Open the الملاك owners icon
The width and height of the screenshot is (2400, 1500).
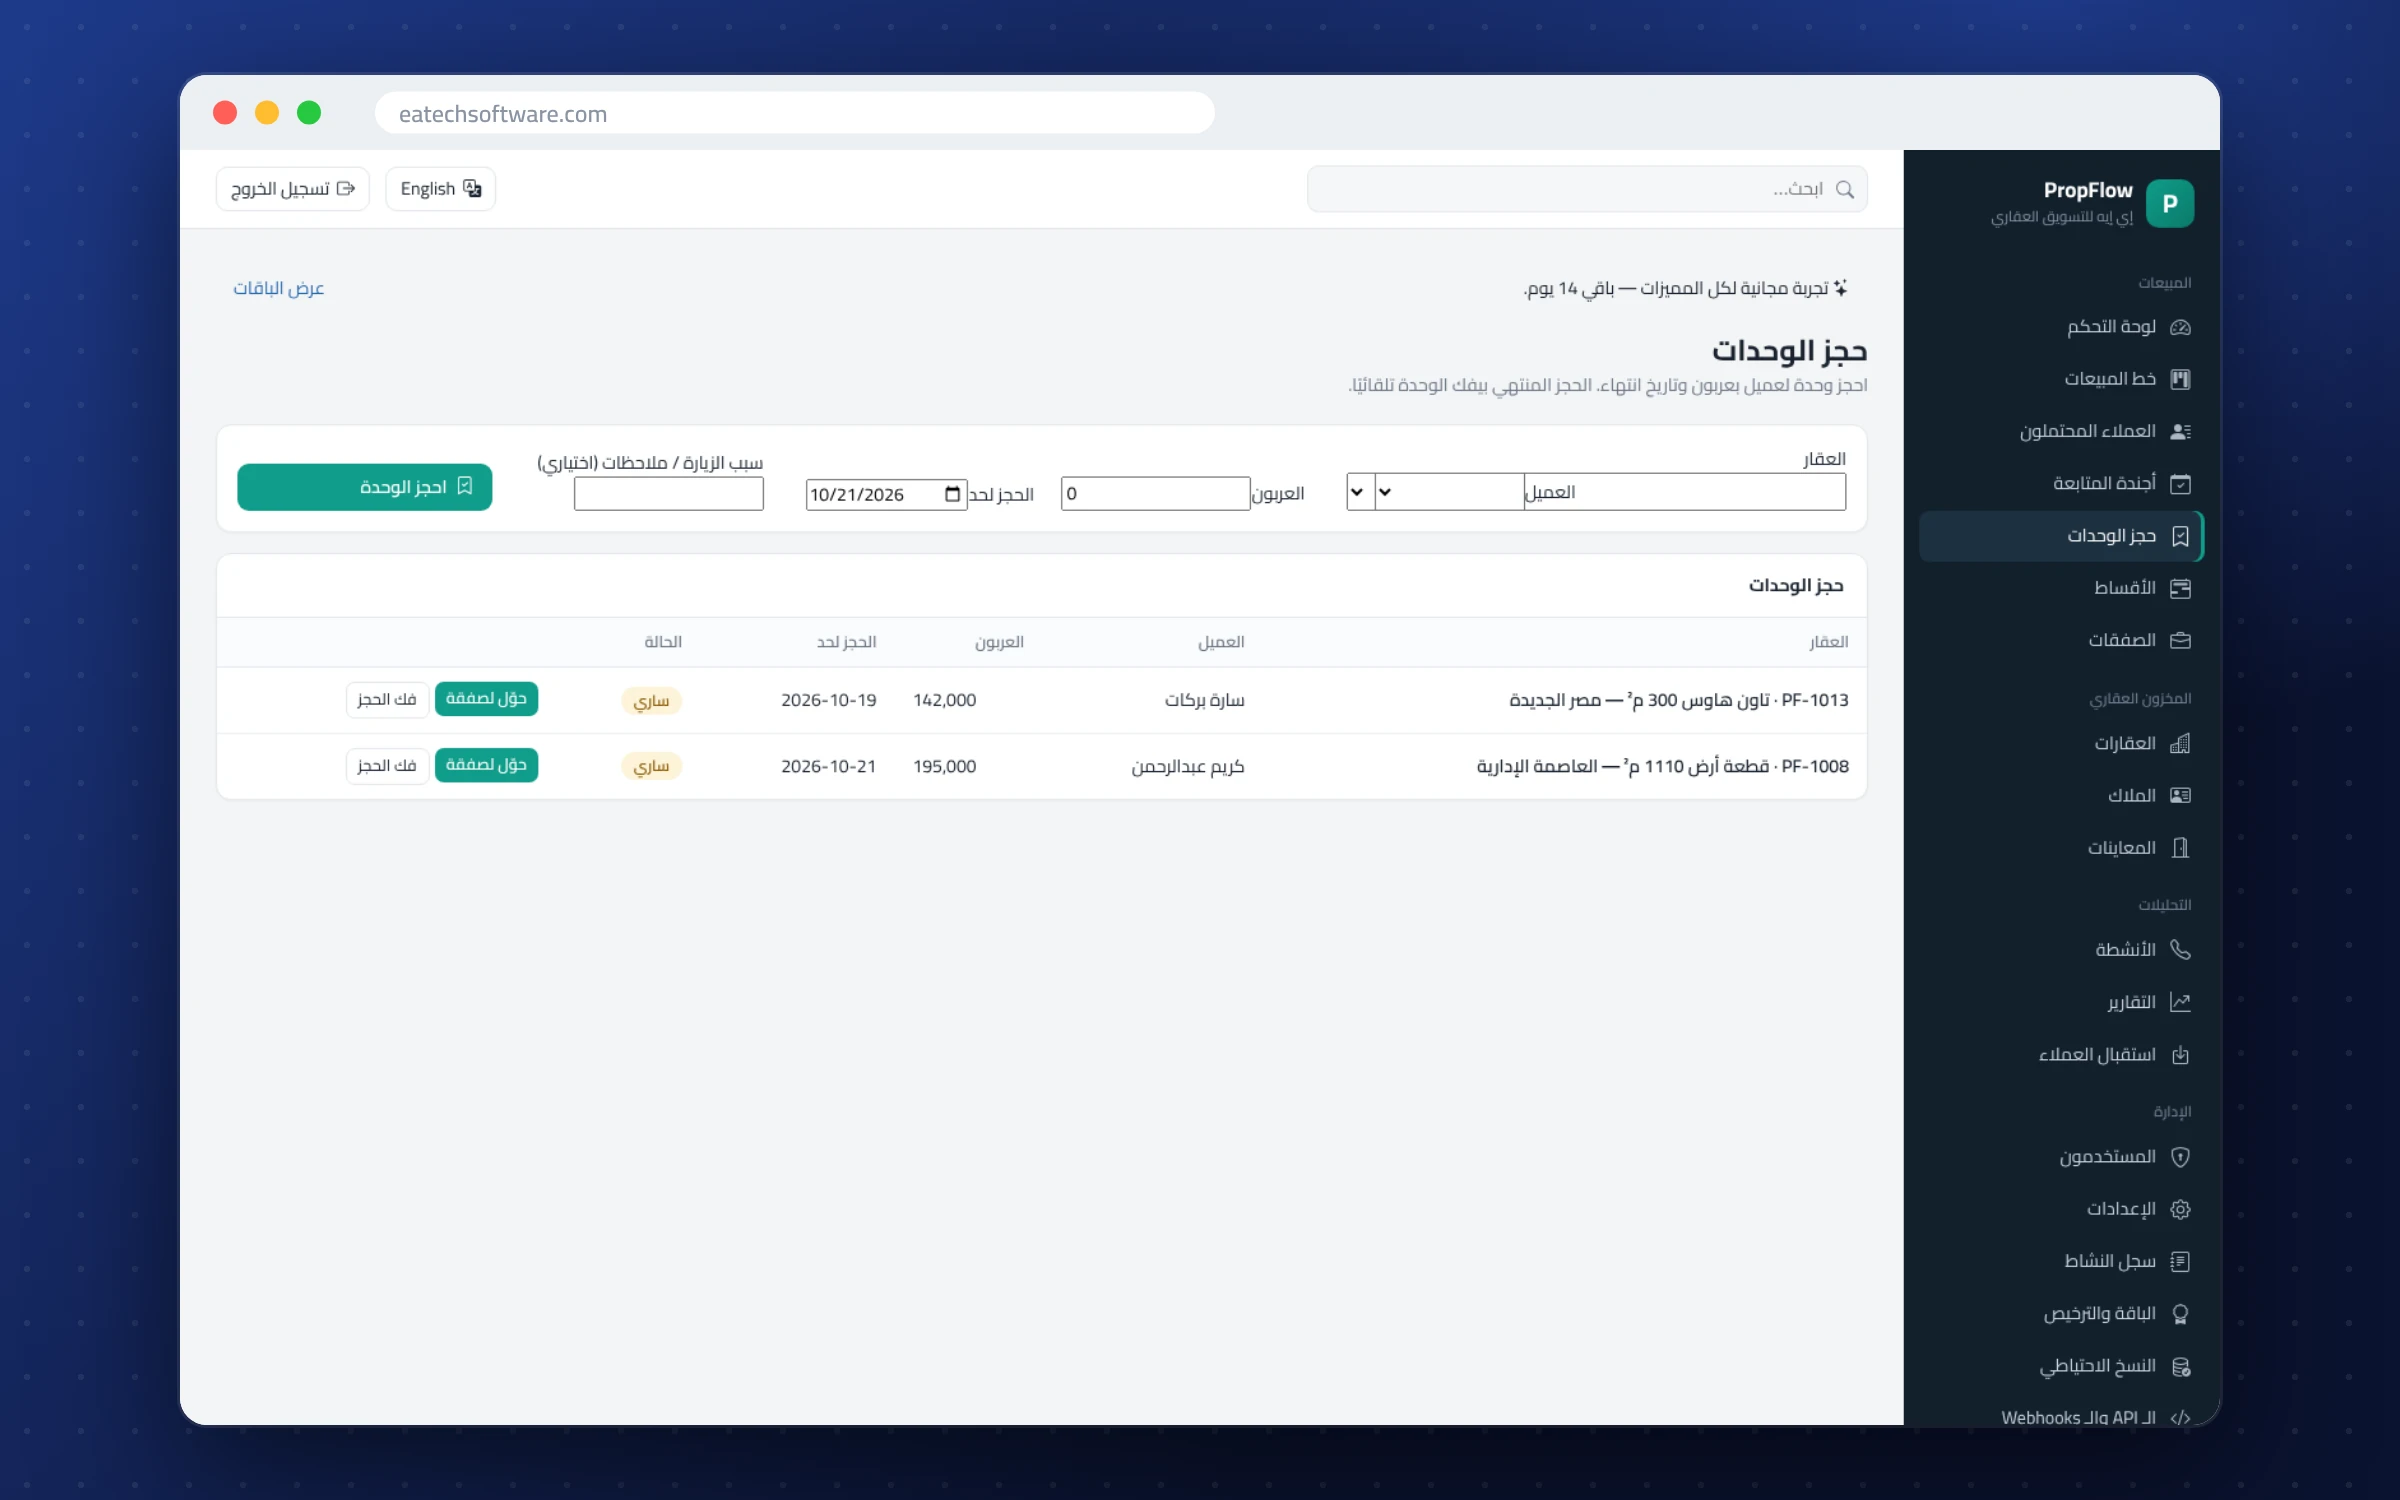tap(2180, 795)
